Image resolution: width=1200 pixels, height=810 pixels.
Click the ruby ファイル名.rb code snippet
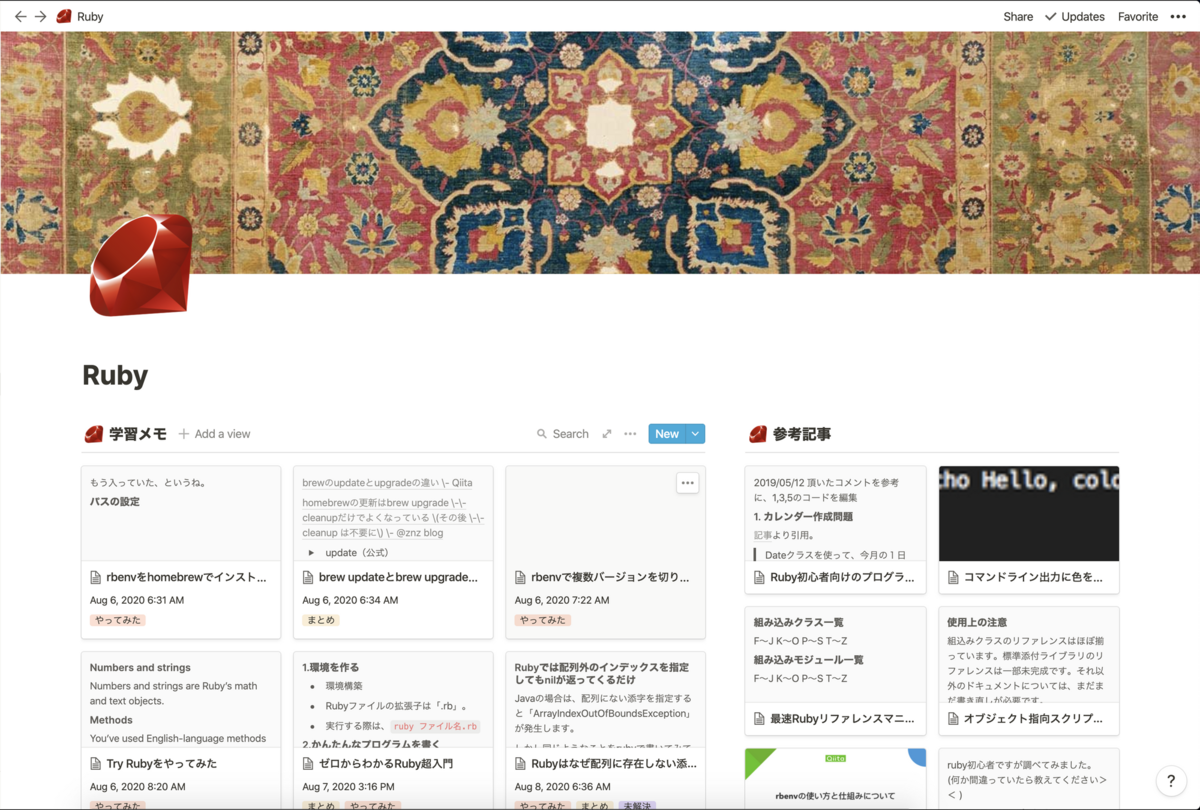(435, 727)
